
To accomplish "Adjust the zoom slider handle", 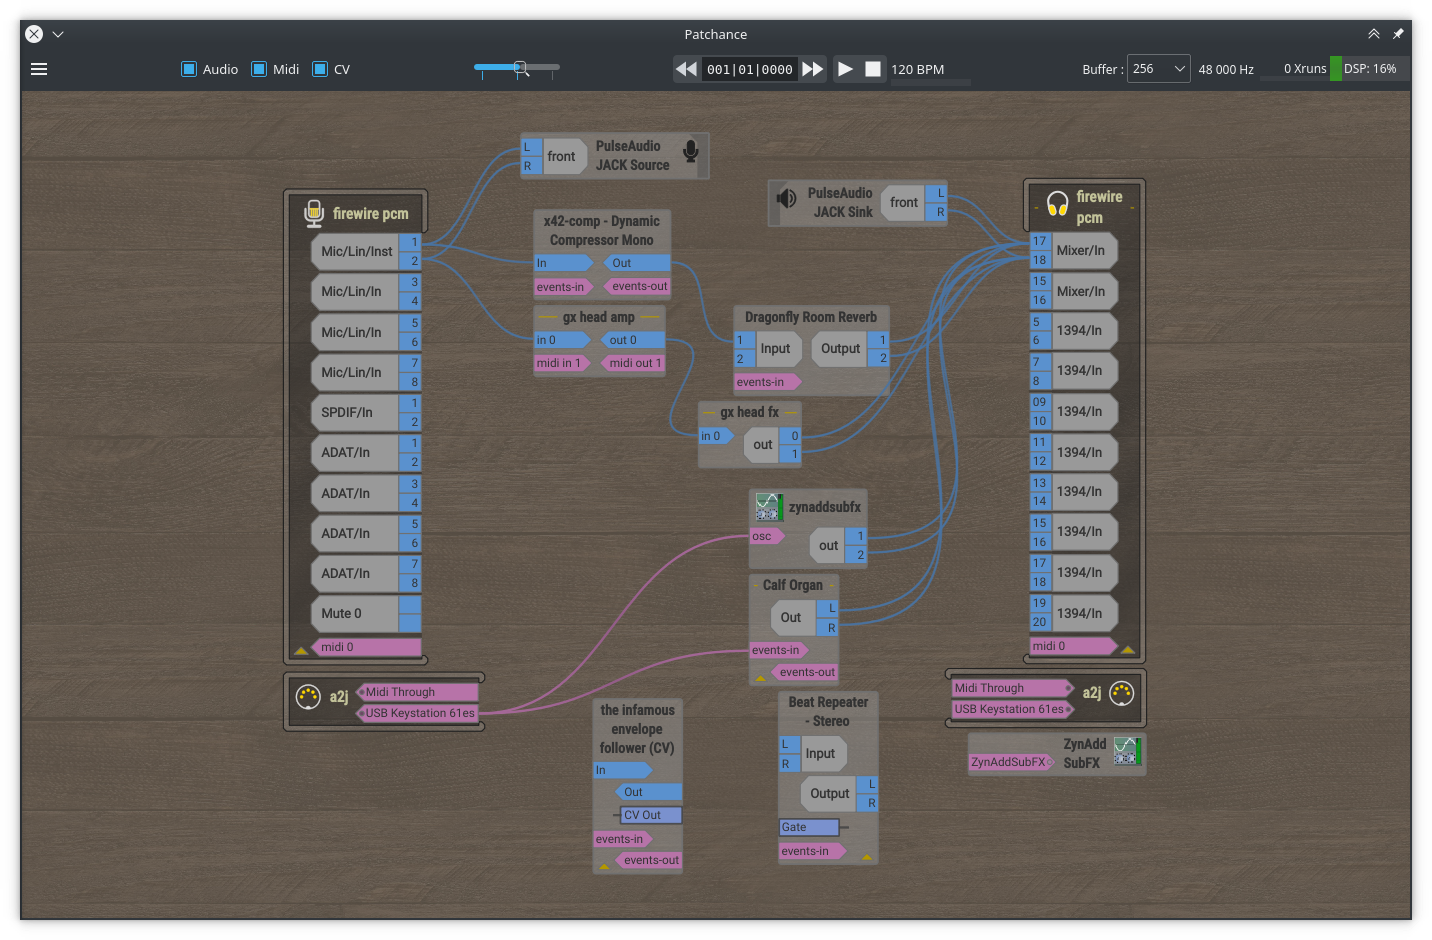I will coord(521,68).
